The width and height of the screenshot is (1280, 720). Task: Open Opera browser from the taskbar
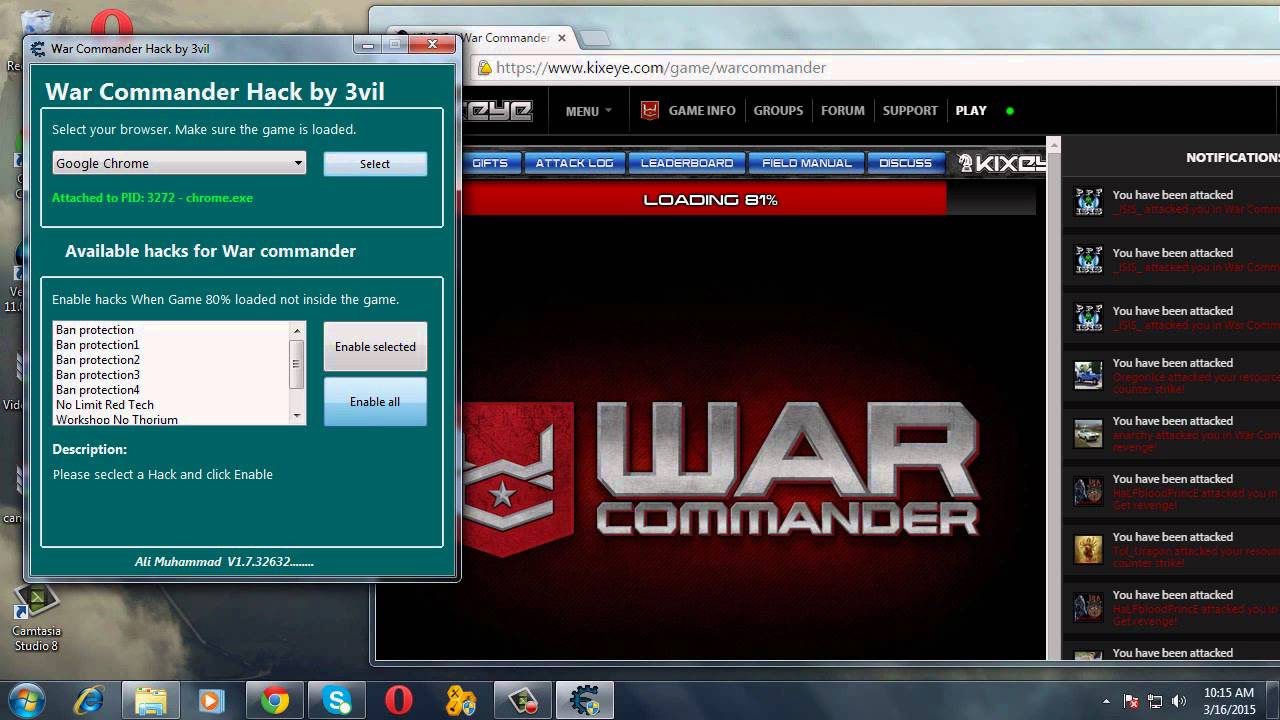point(399,700)
